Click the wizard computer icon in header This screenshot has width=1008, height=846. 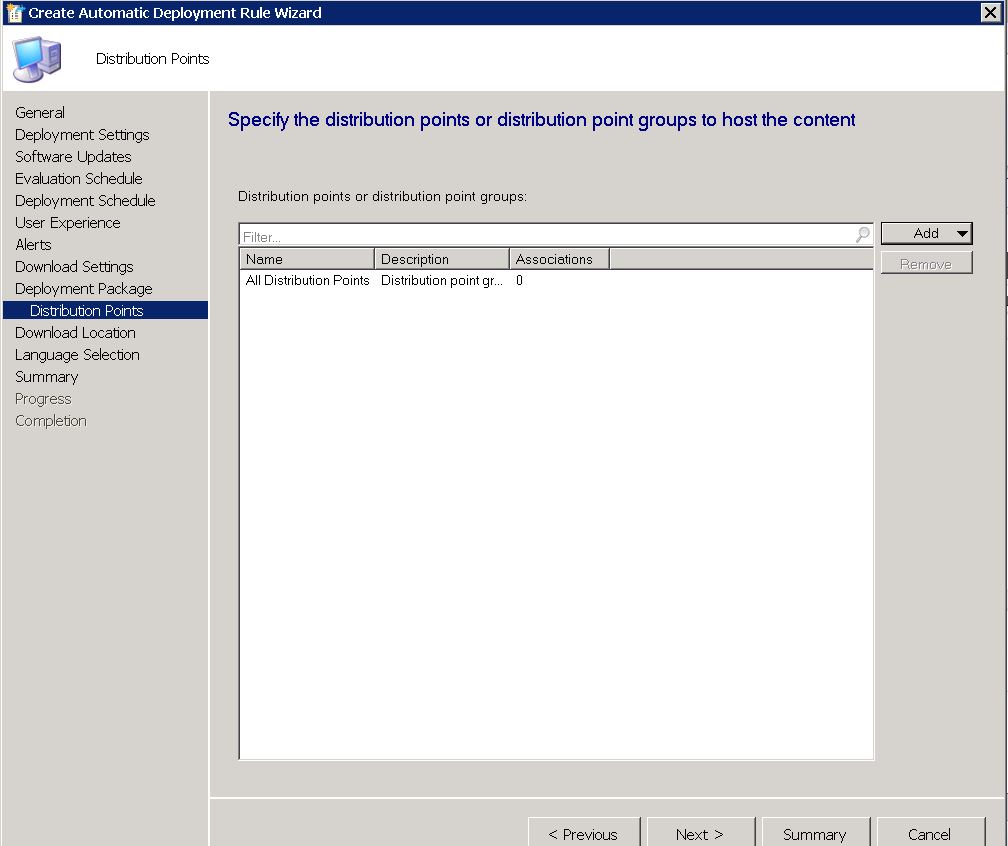point(37,59)
